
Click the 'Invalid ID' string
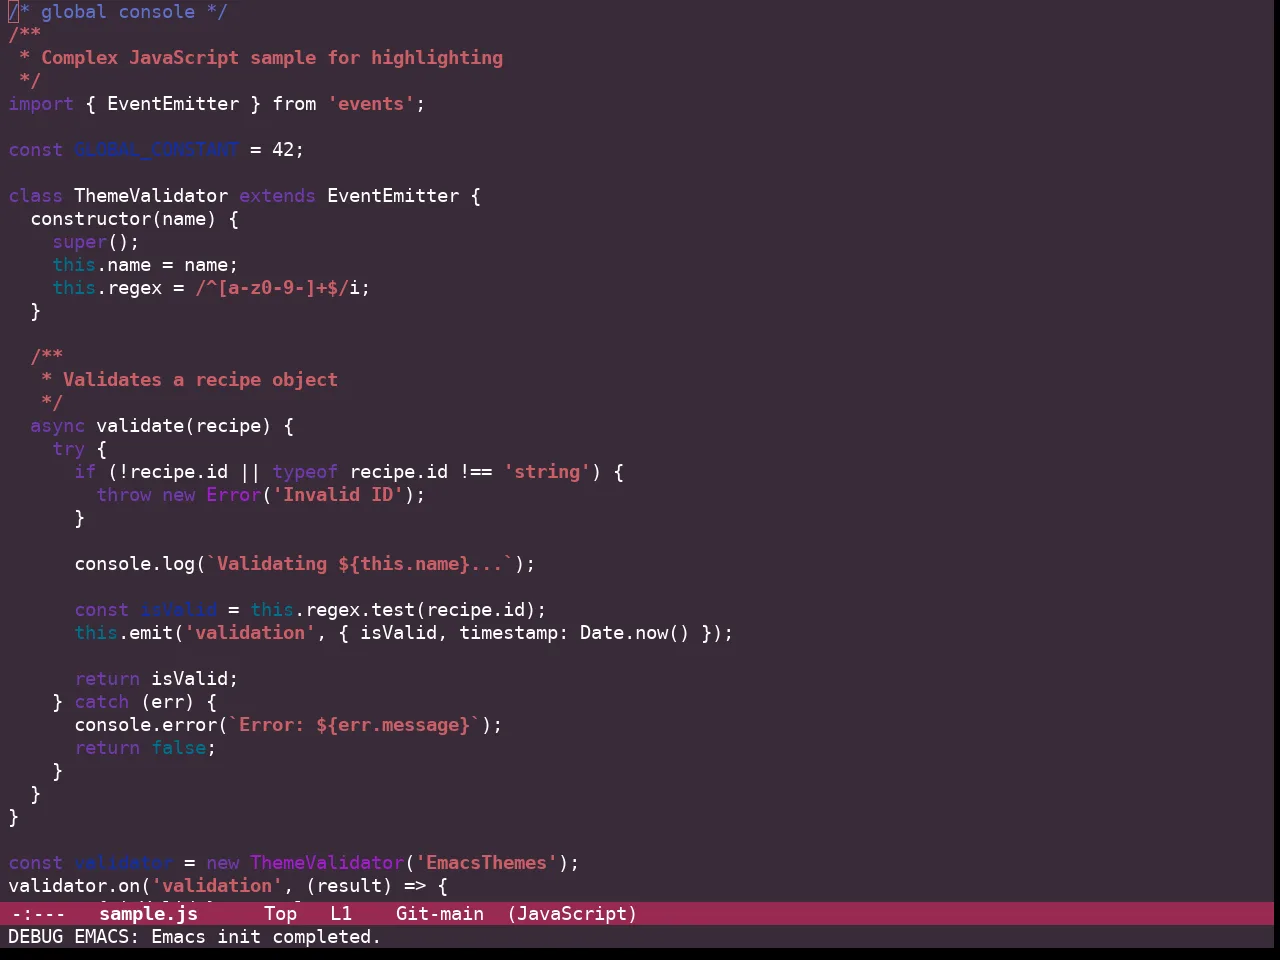(x=338, y=495)
